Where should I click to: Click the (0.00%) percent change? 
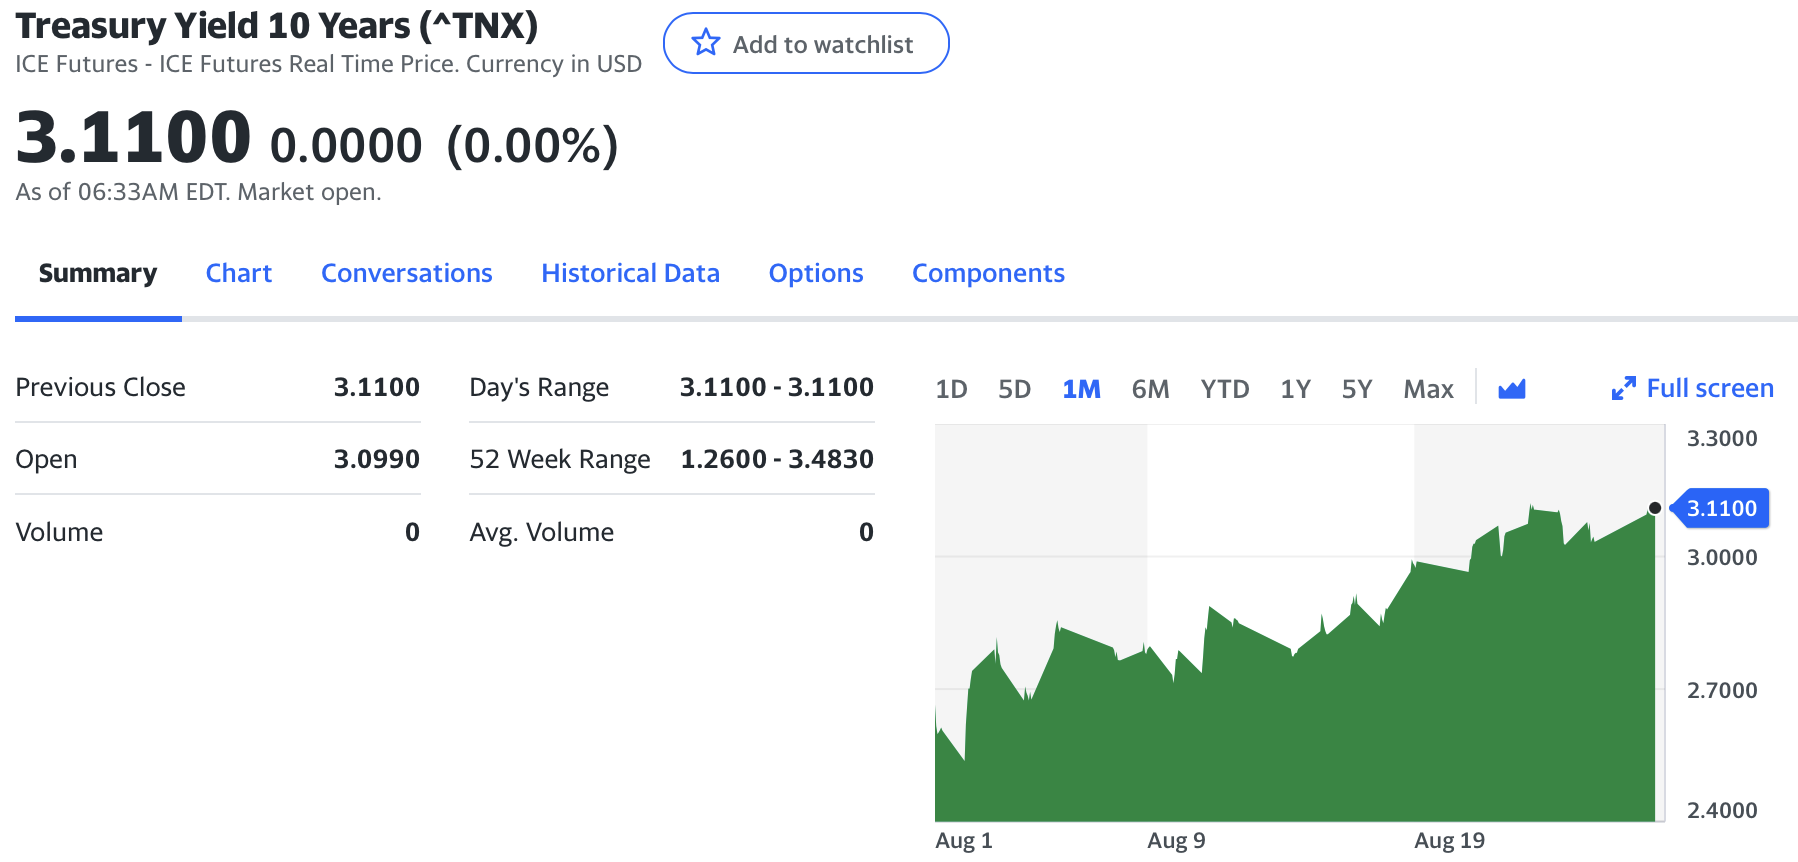click(x=532, y=146)
